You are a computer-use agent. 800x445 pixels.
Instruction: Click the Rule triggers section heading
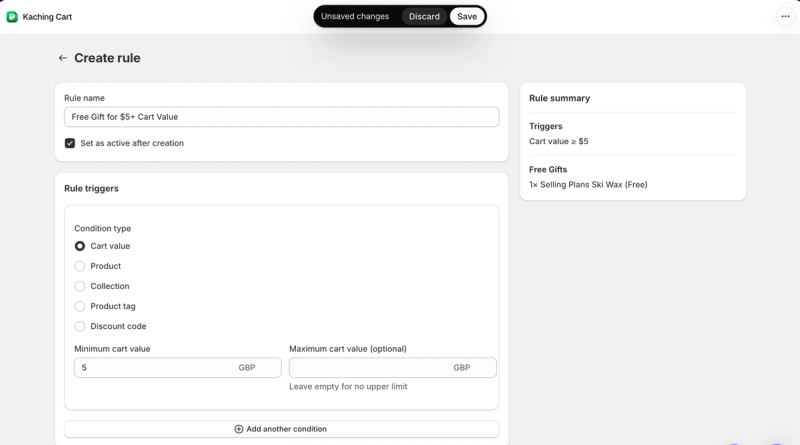coord(91,188)
